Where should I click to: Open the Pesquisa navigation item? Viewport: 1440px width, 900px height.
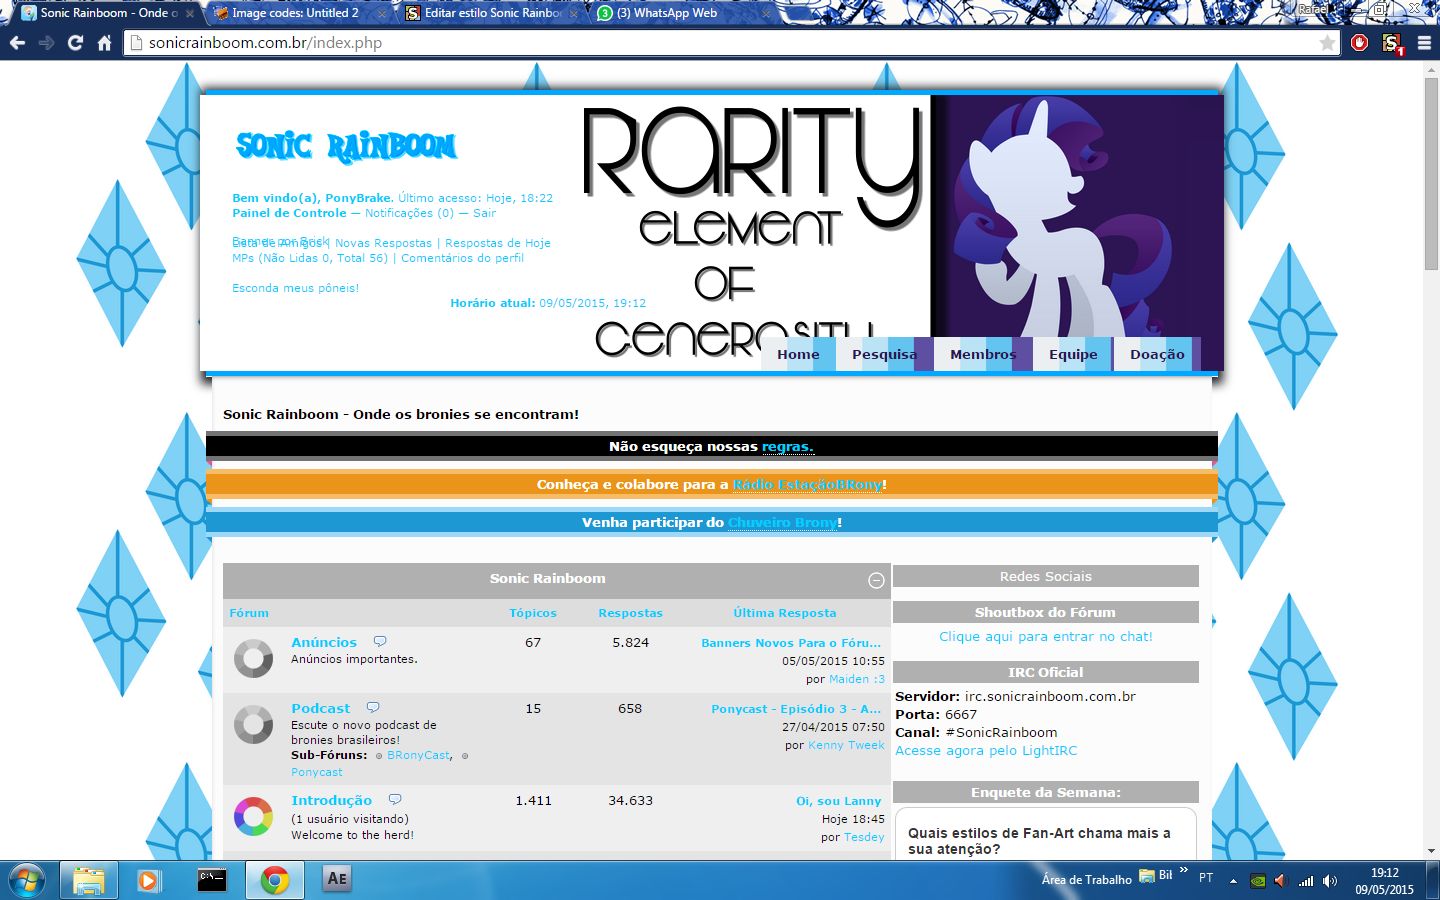[884, 354]
